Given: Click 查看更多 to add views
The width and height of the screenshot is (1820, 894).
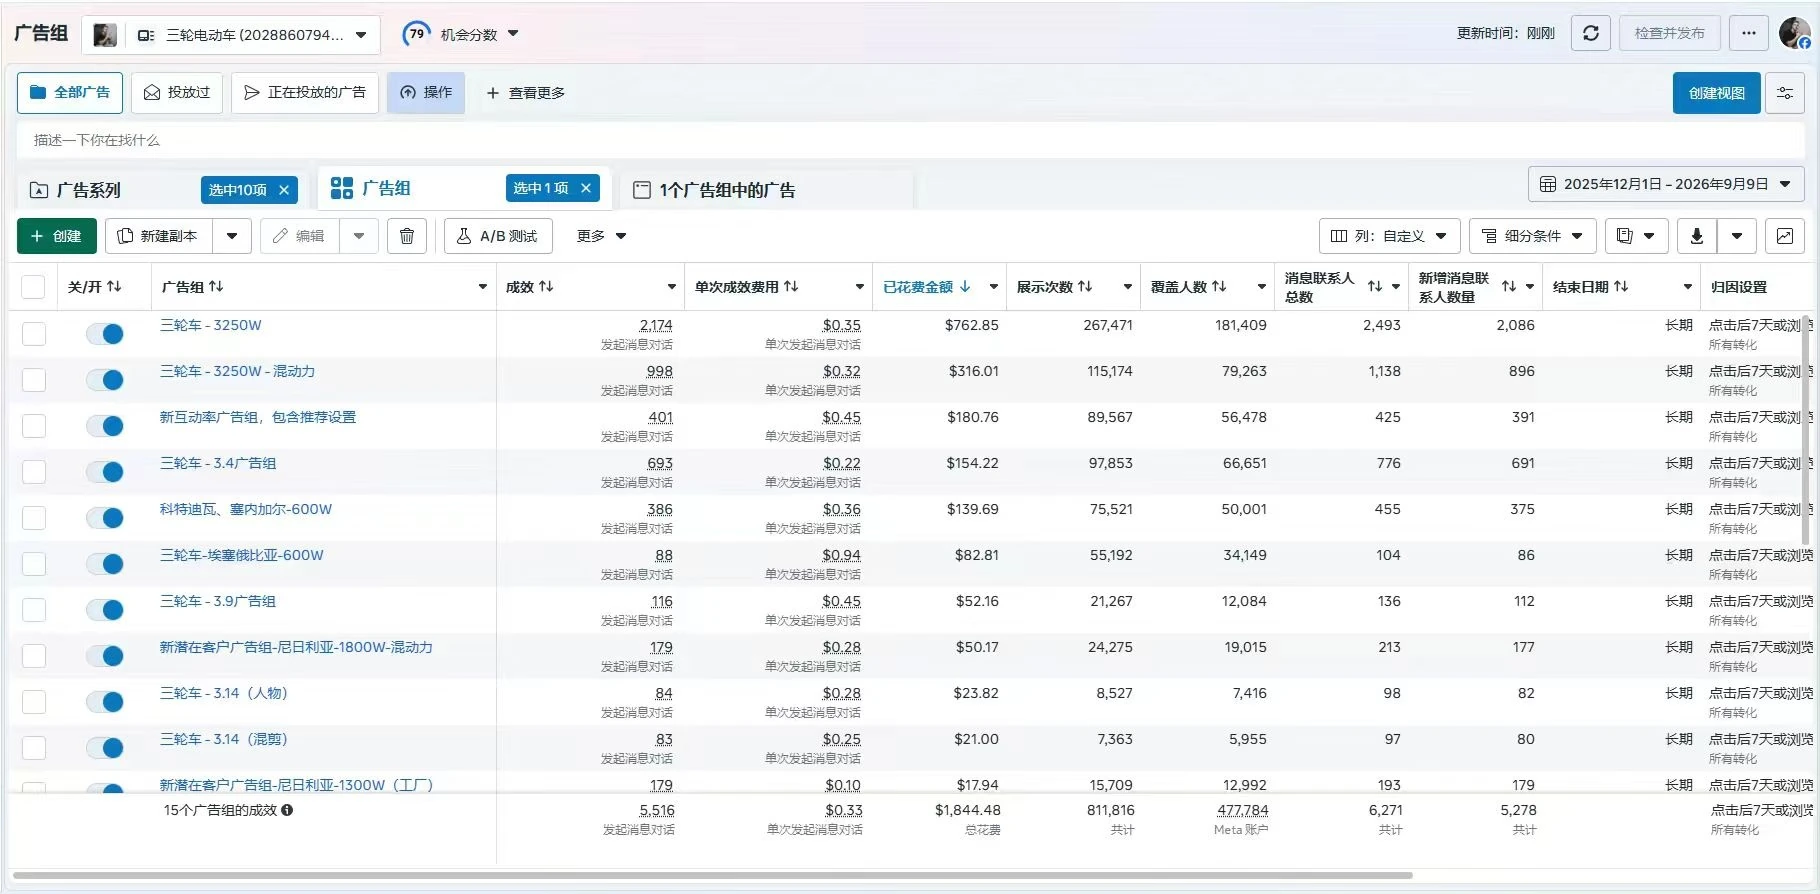Looking at the screenshot, I should pos(525,93).
